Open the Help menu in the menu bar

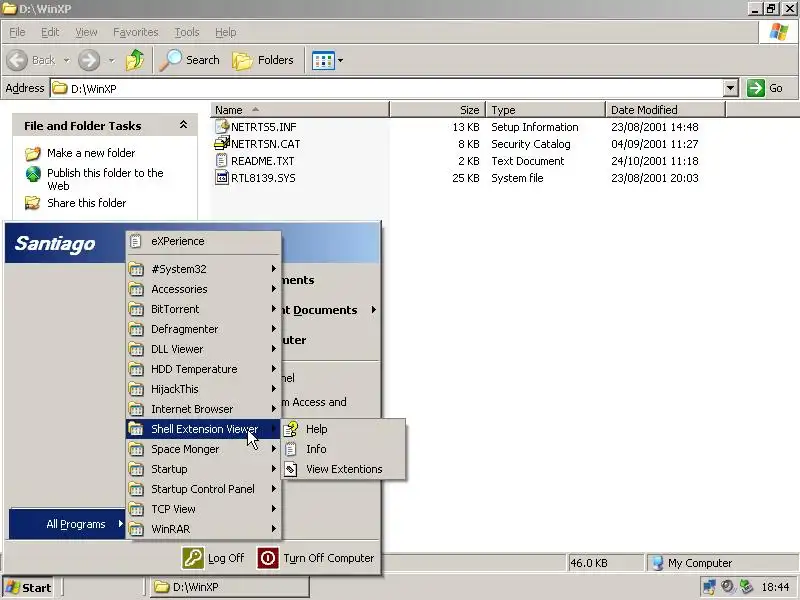pos(226,32)
